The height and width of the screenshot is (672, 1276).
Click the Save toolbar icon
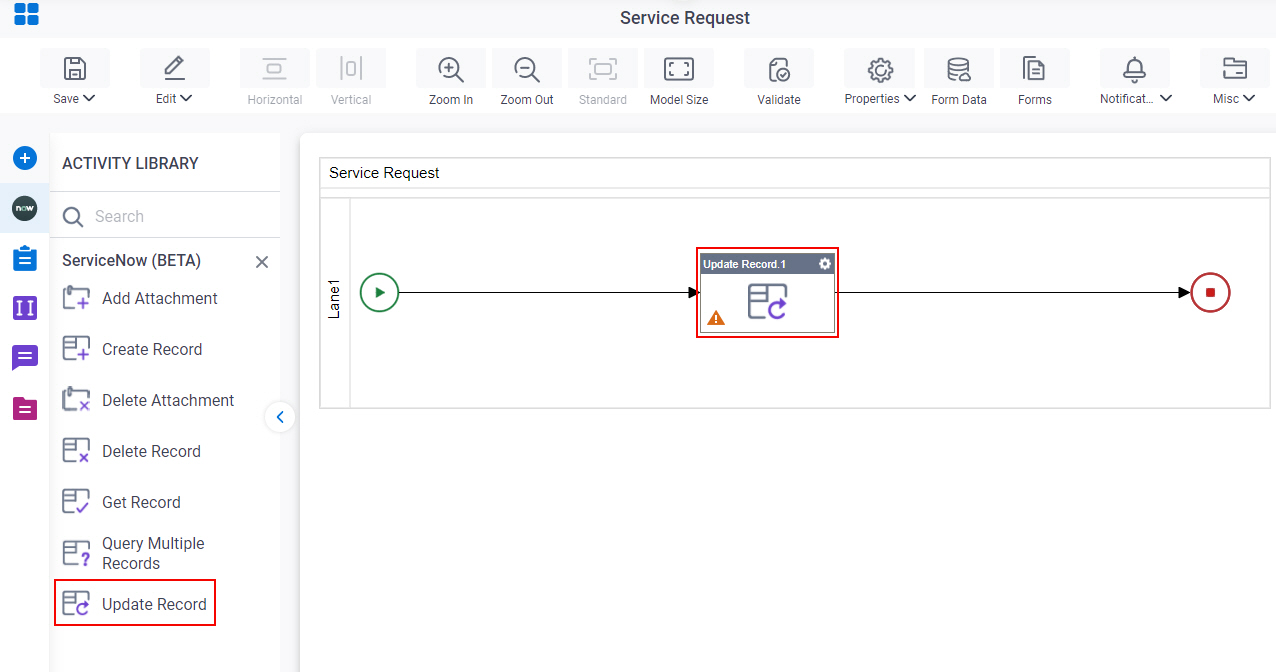tap(75, 68)
